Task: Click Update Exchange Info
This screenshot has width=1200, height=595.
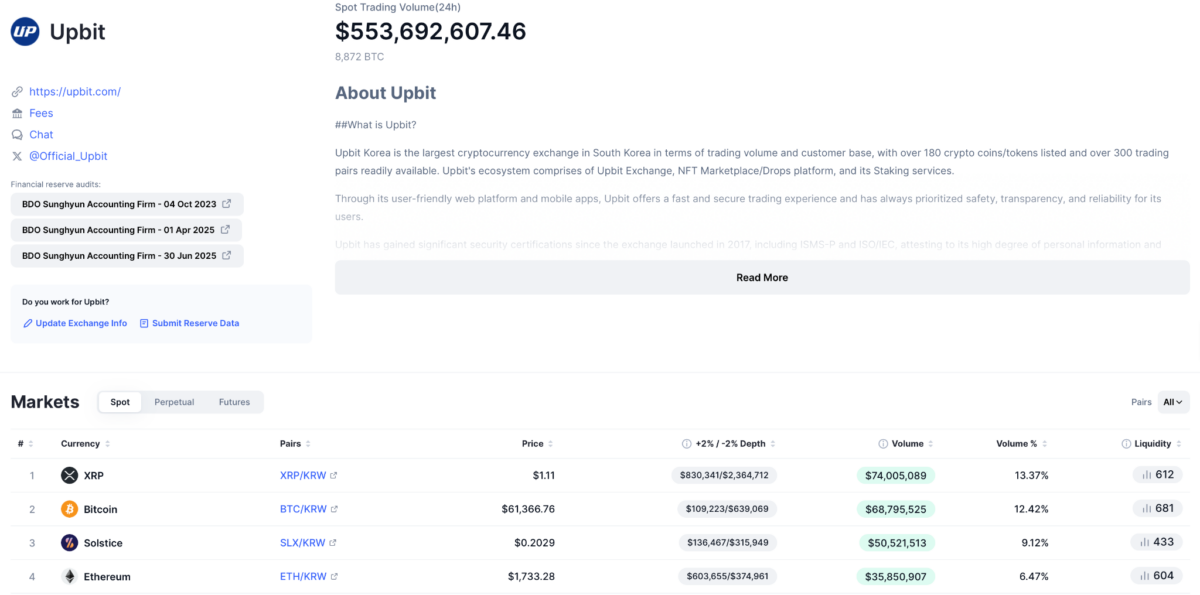Action: 75,323
